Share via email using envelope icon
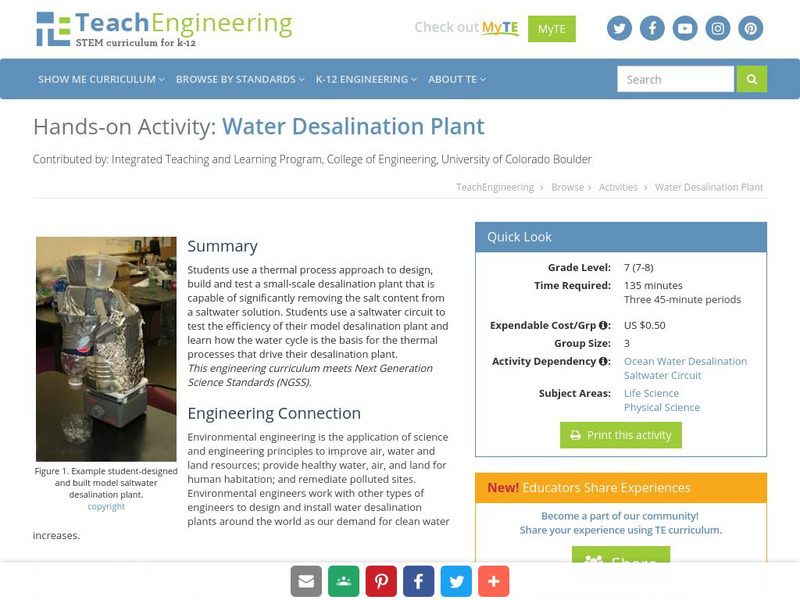The width and height of the screenshot is (800, 600). pos(306,581)
